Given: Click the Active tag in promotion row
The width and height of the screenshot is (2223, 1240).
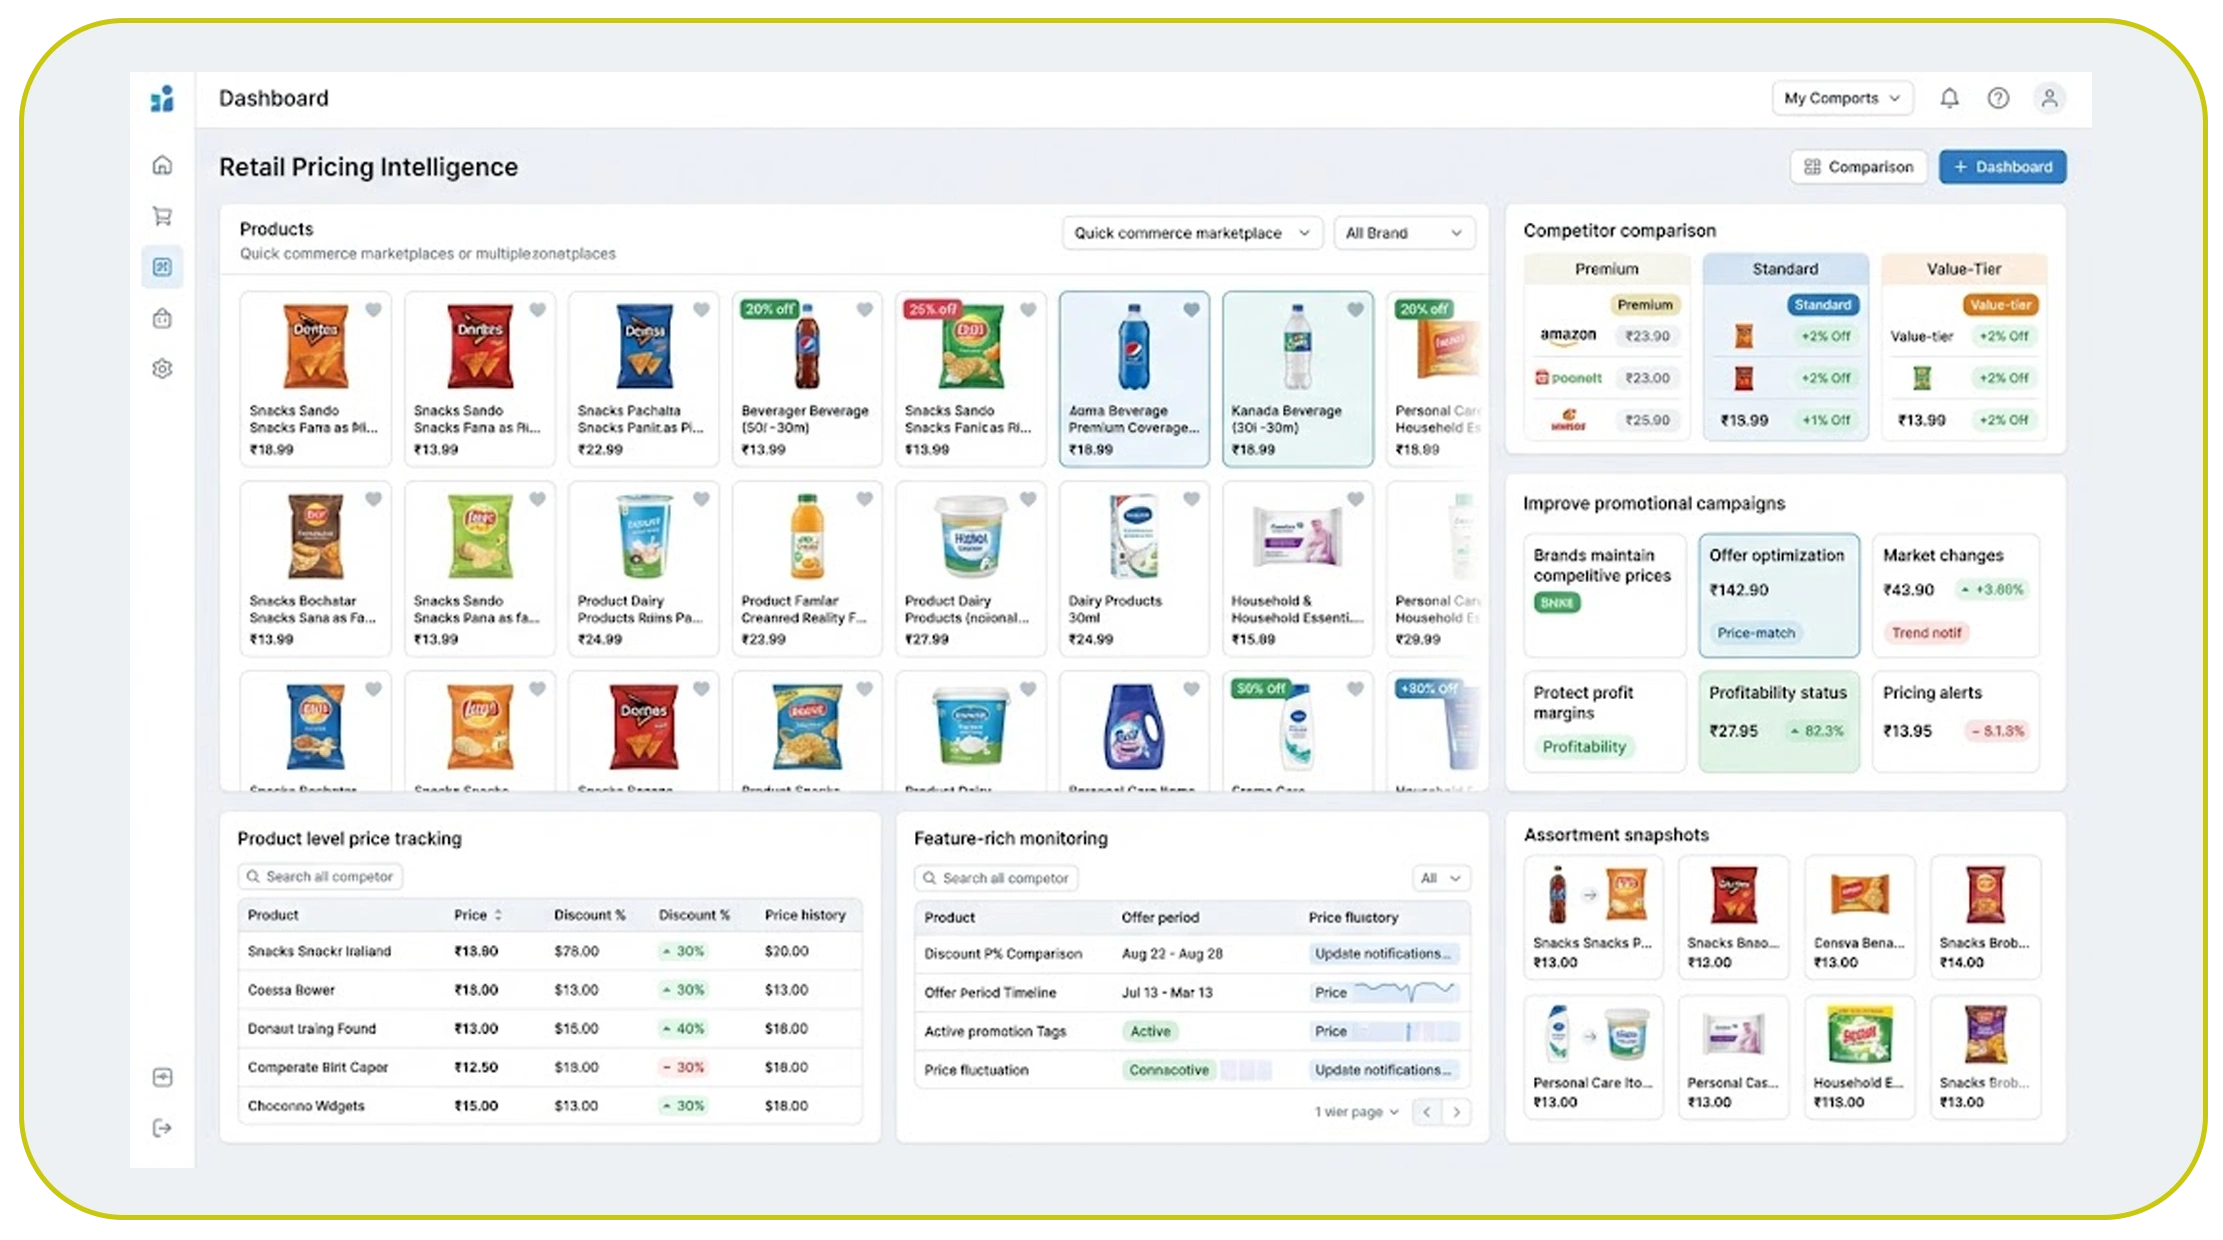Looking at the screenshot, I should pyautogui.click(x=1150, y=1031).
